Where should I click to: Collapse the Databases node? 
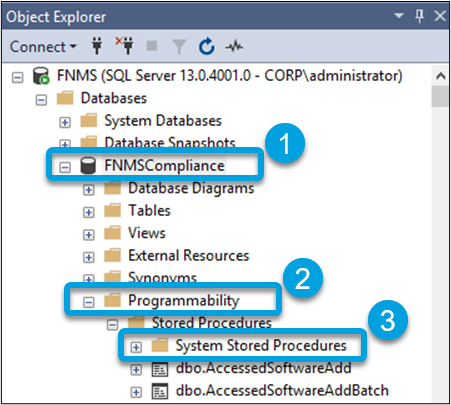click(x=41, y=100)
